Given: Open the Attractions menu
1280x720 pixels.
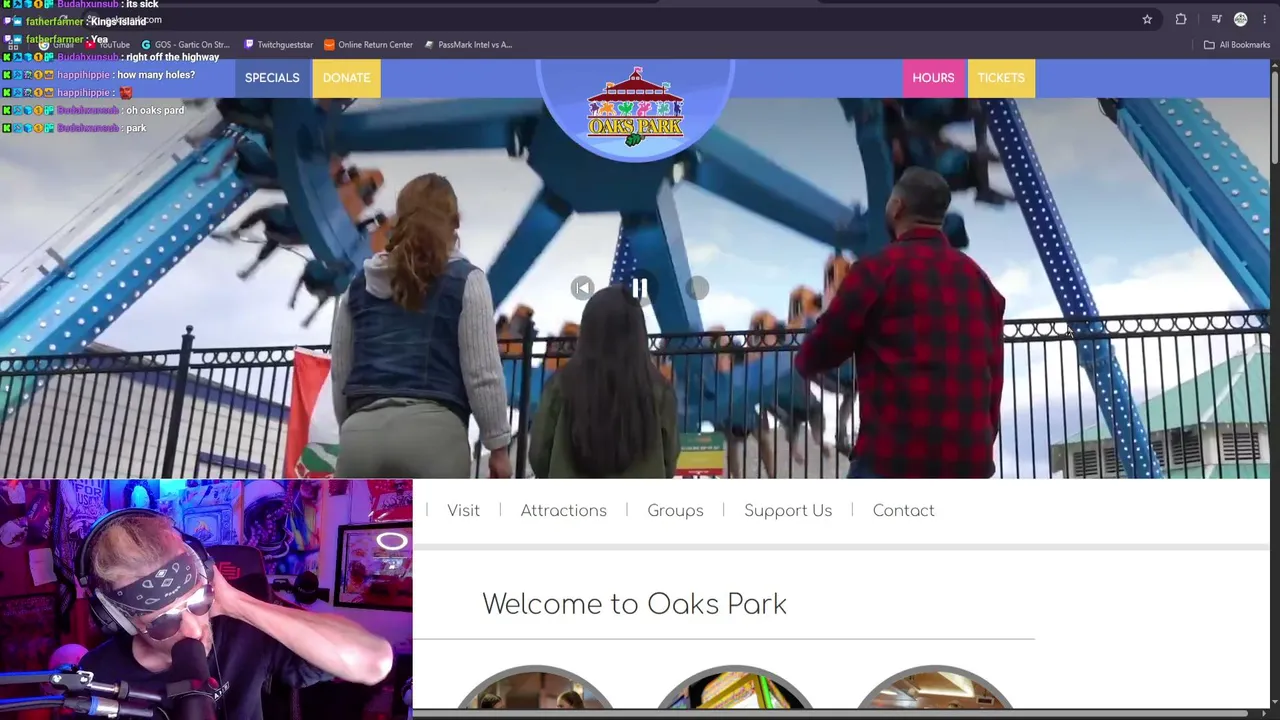Looking at the screenshot, I should click(563, 510).
